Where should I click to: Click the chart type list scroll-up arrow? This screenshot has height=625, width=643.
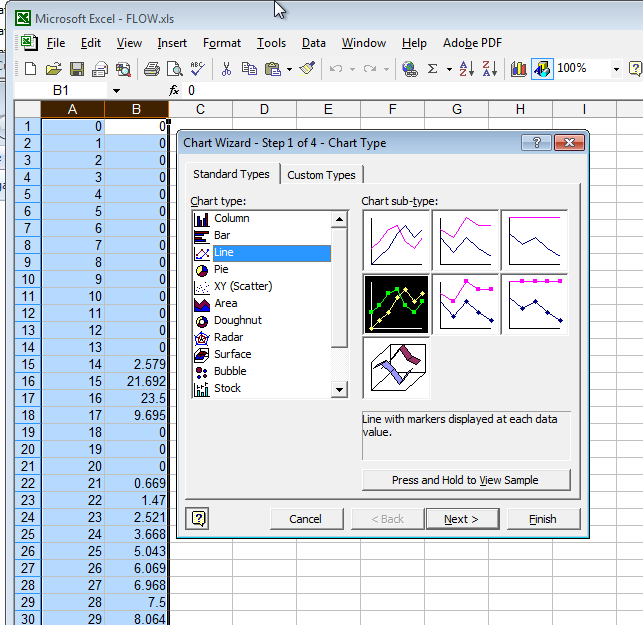339,219
